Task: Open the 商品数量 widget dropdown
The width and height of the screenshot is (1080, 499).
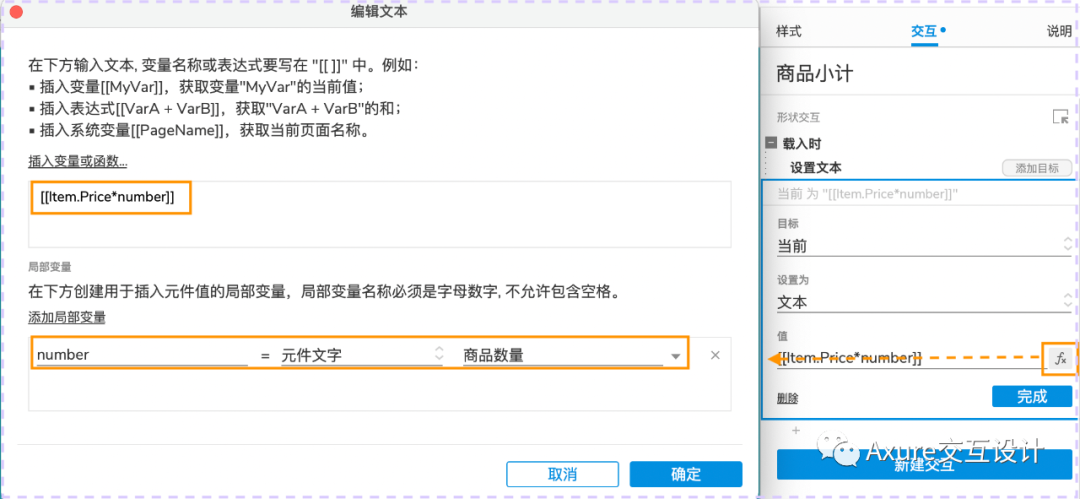Action: tap(572, 356)
